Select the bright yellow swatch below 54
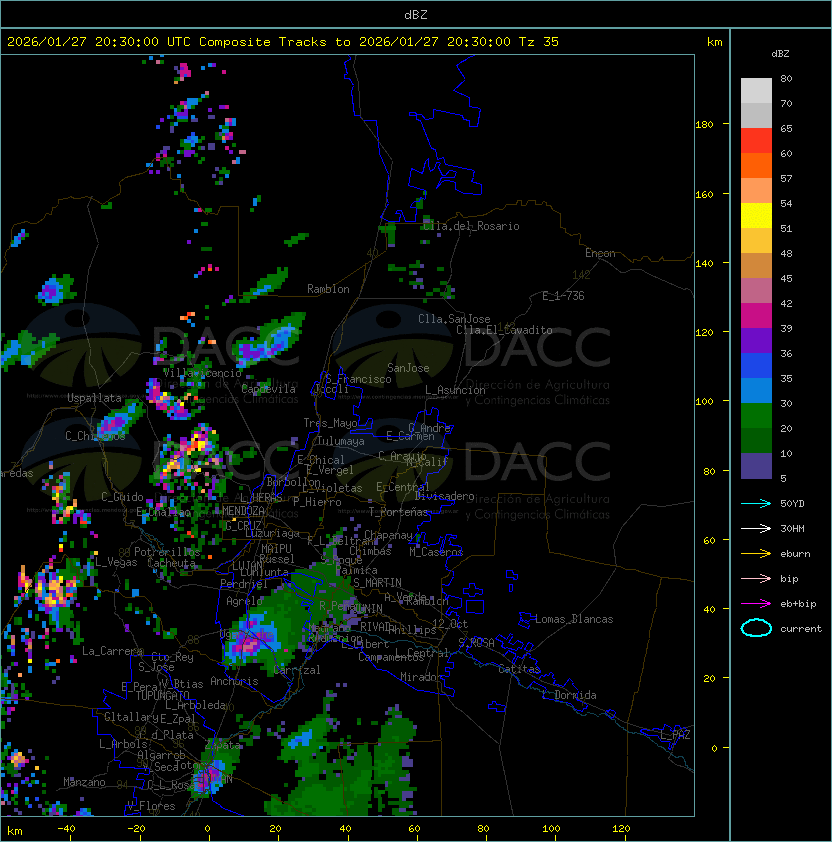 point(756,216)
